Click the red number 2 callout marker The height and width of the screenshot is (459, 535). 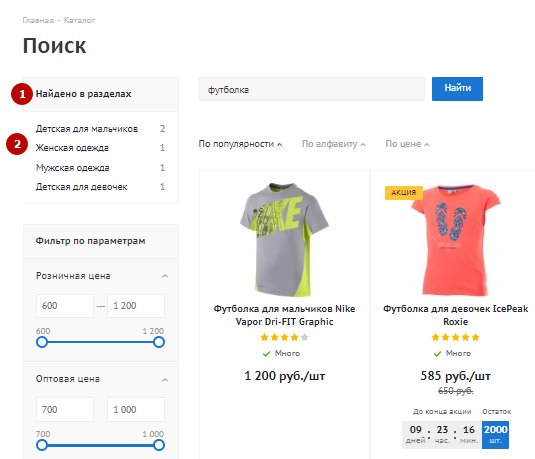17,144
